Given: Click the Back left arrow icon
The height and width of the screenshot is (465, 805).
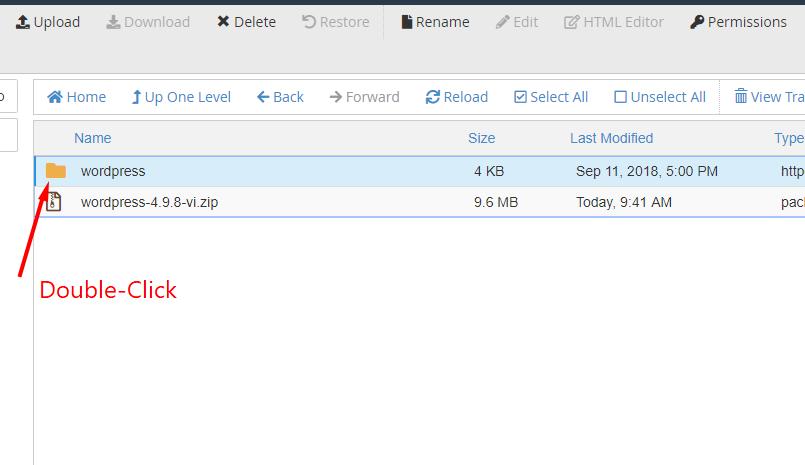Looking at the screenshot, I should (263, 97).
